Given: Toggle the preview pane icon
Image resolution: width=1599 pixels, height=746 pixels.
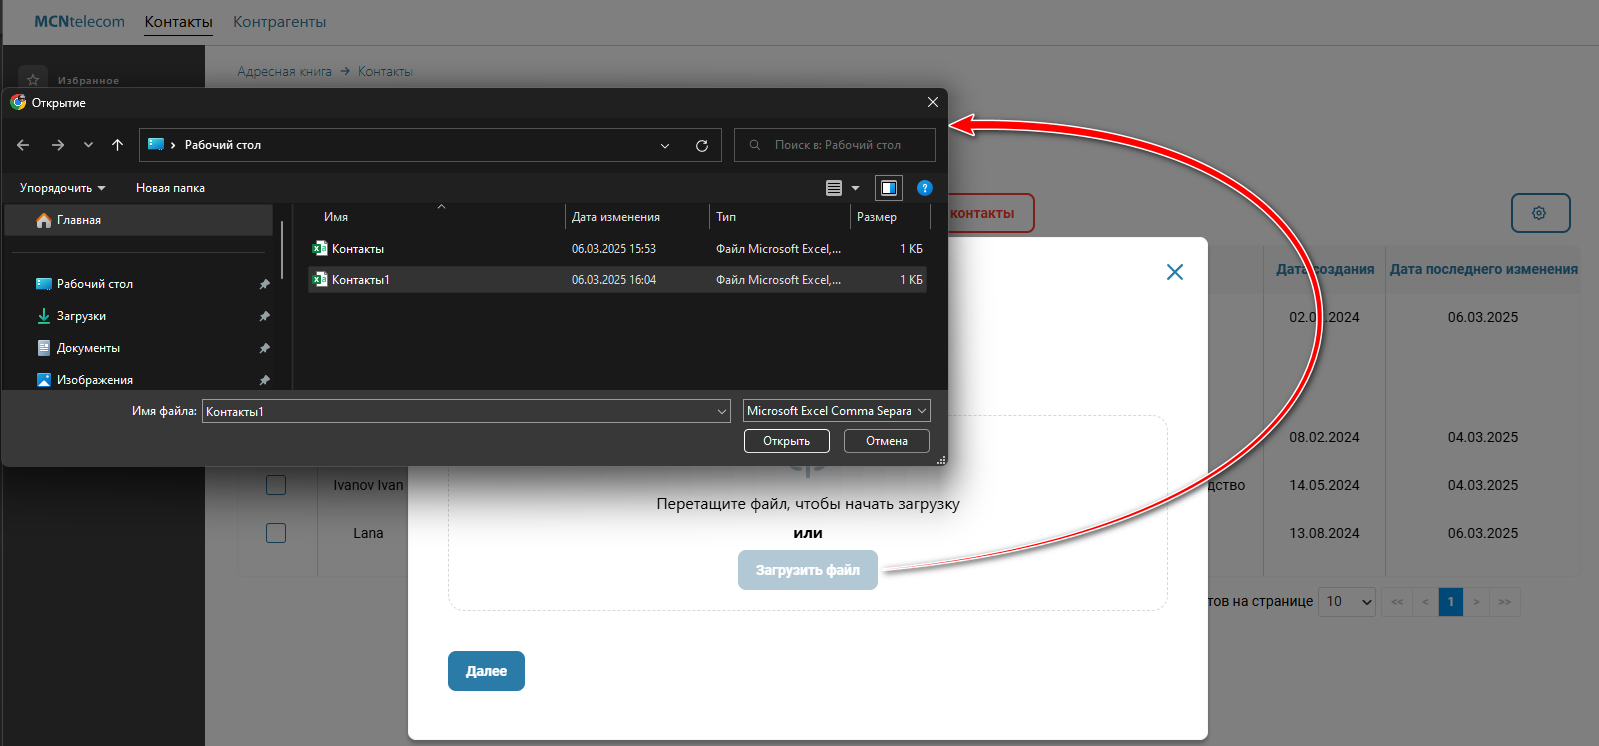Looking at the screenshot, I should (x=888, y=188).
